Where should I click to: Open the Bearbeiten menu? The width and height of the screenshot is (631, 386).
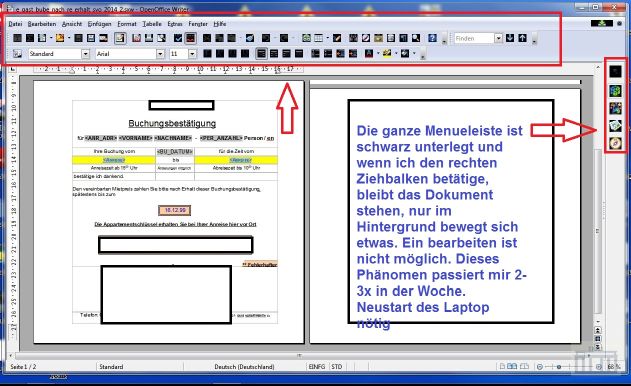pos(42,24)
